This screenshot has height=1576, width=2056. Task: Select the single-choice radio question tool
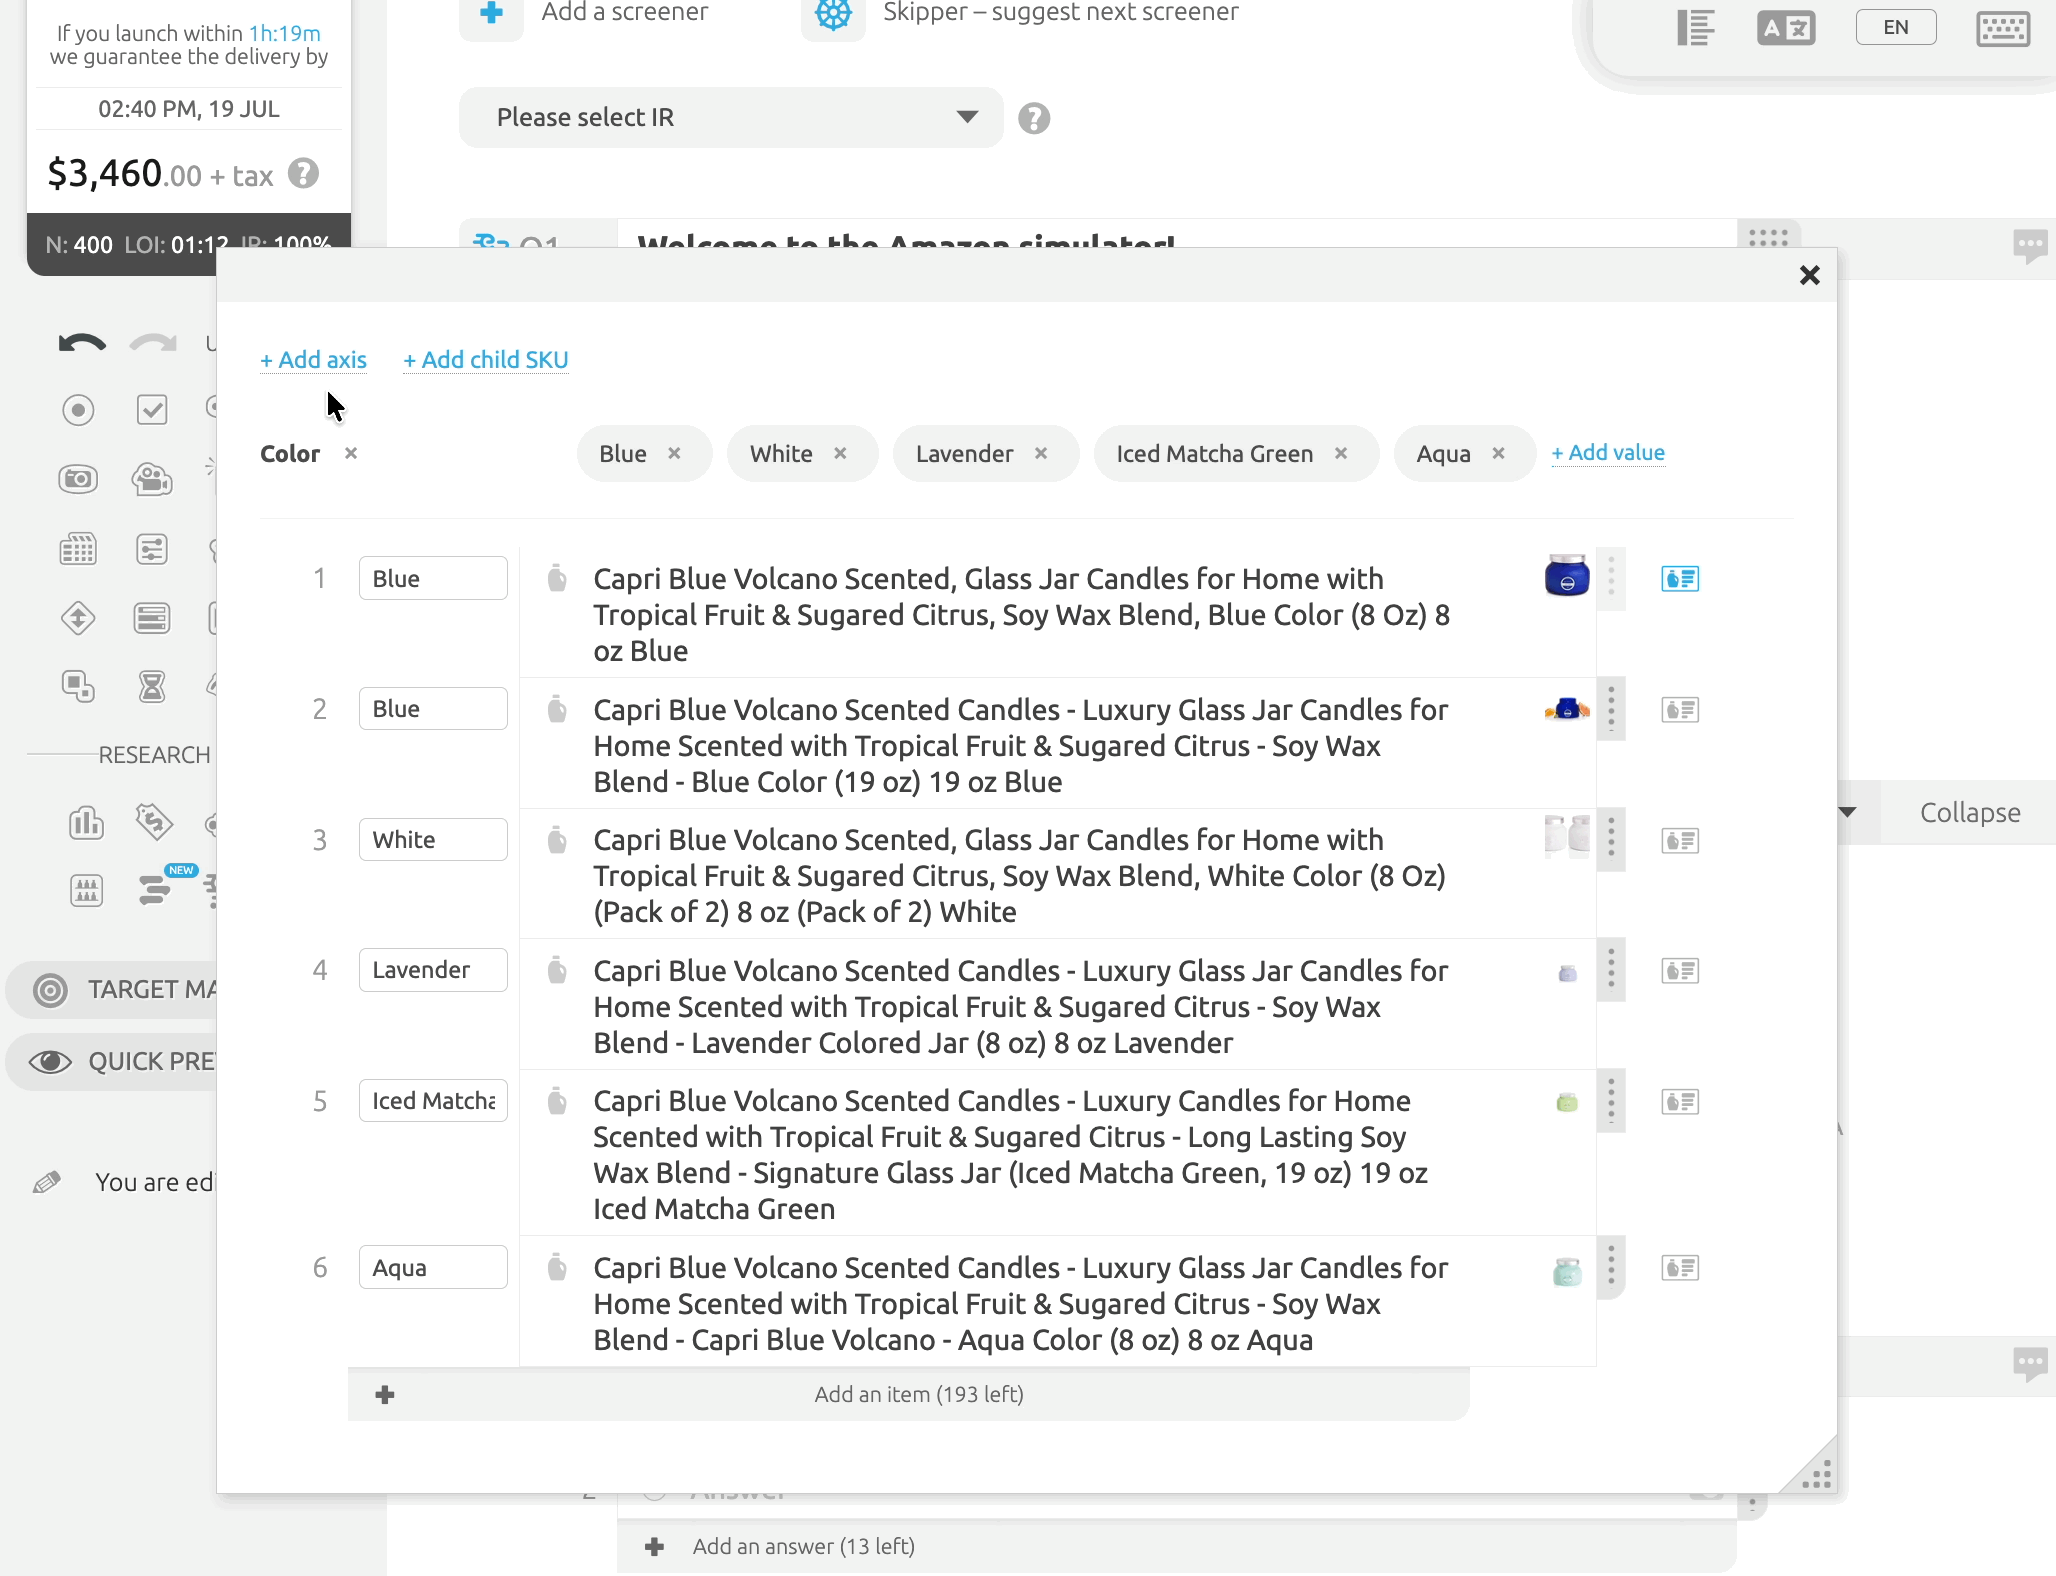point(78,410)
